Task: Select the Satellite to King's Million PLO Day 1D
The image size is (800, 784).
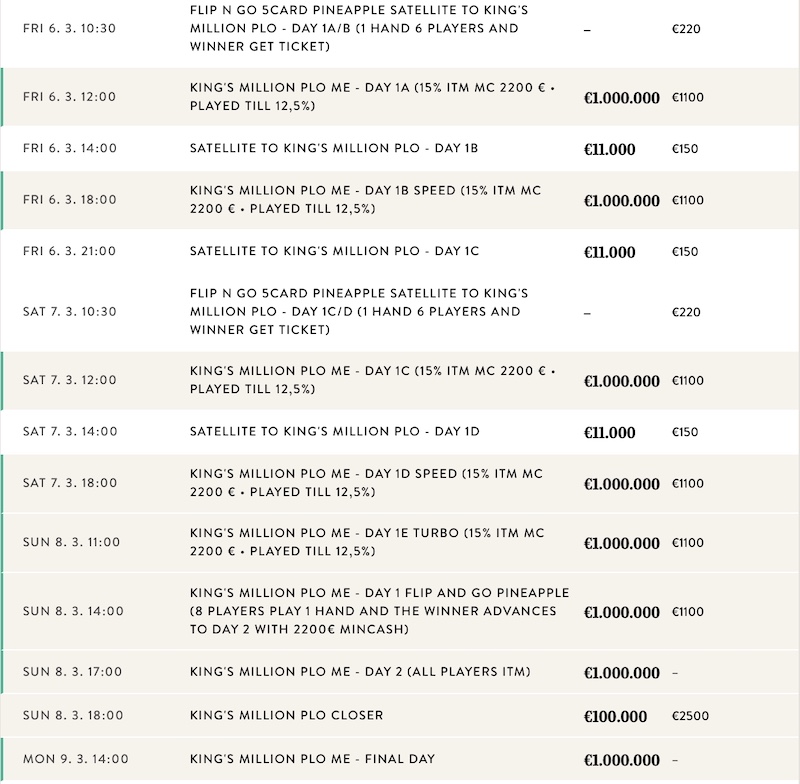Action: point(335,432)
